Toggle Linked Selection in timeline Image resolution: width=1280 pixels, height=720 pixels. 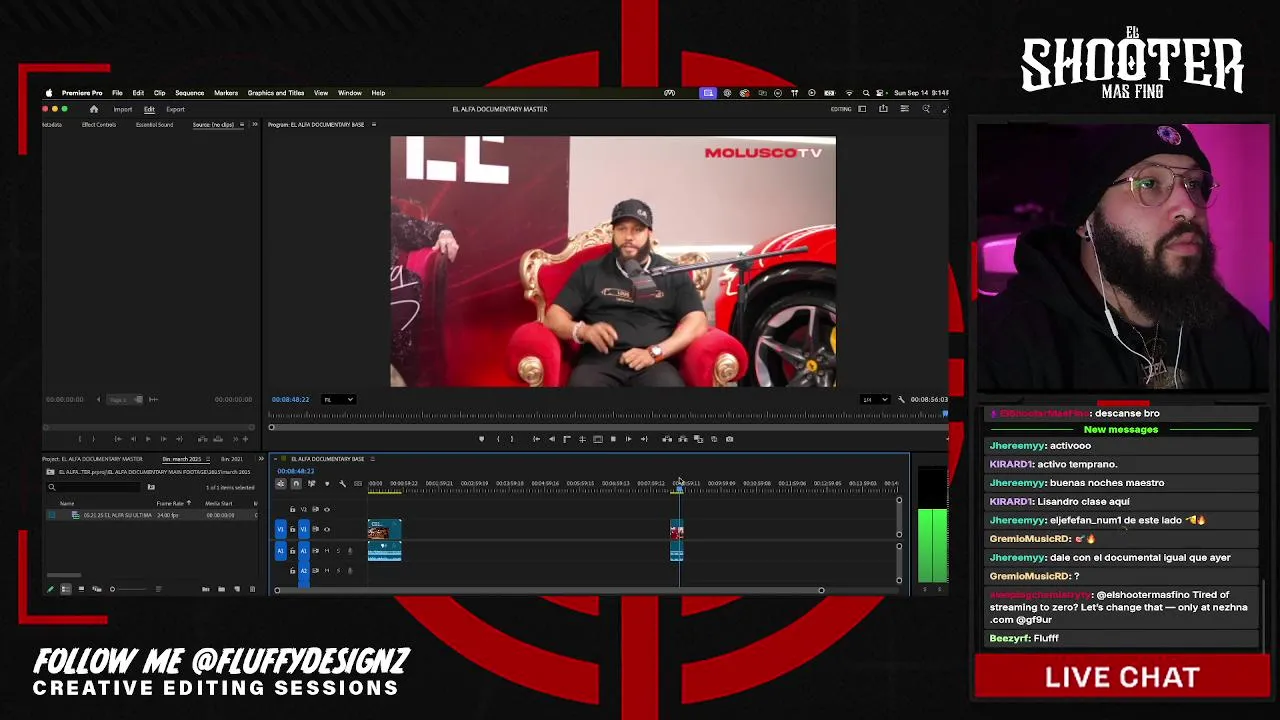tap(311, 484)
